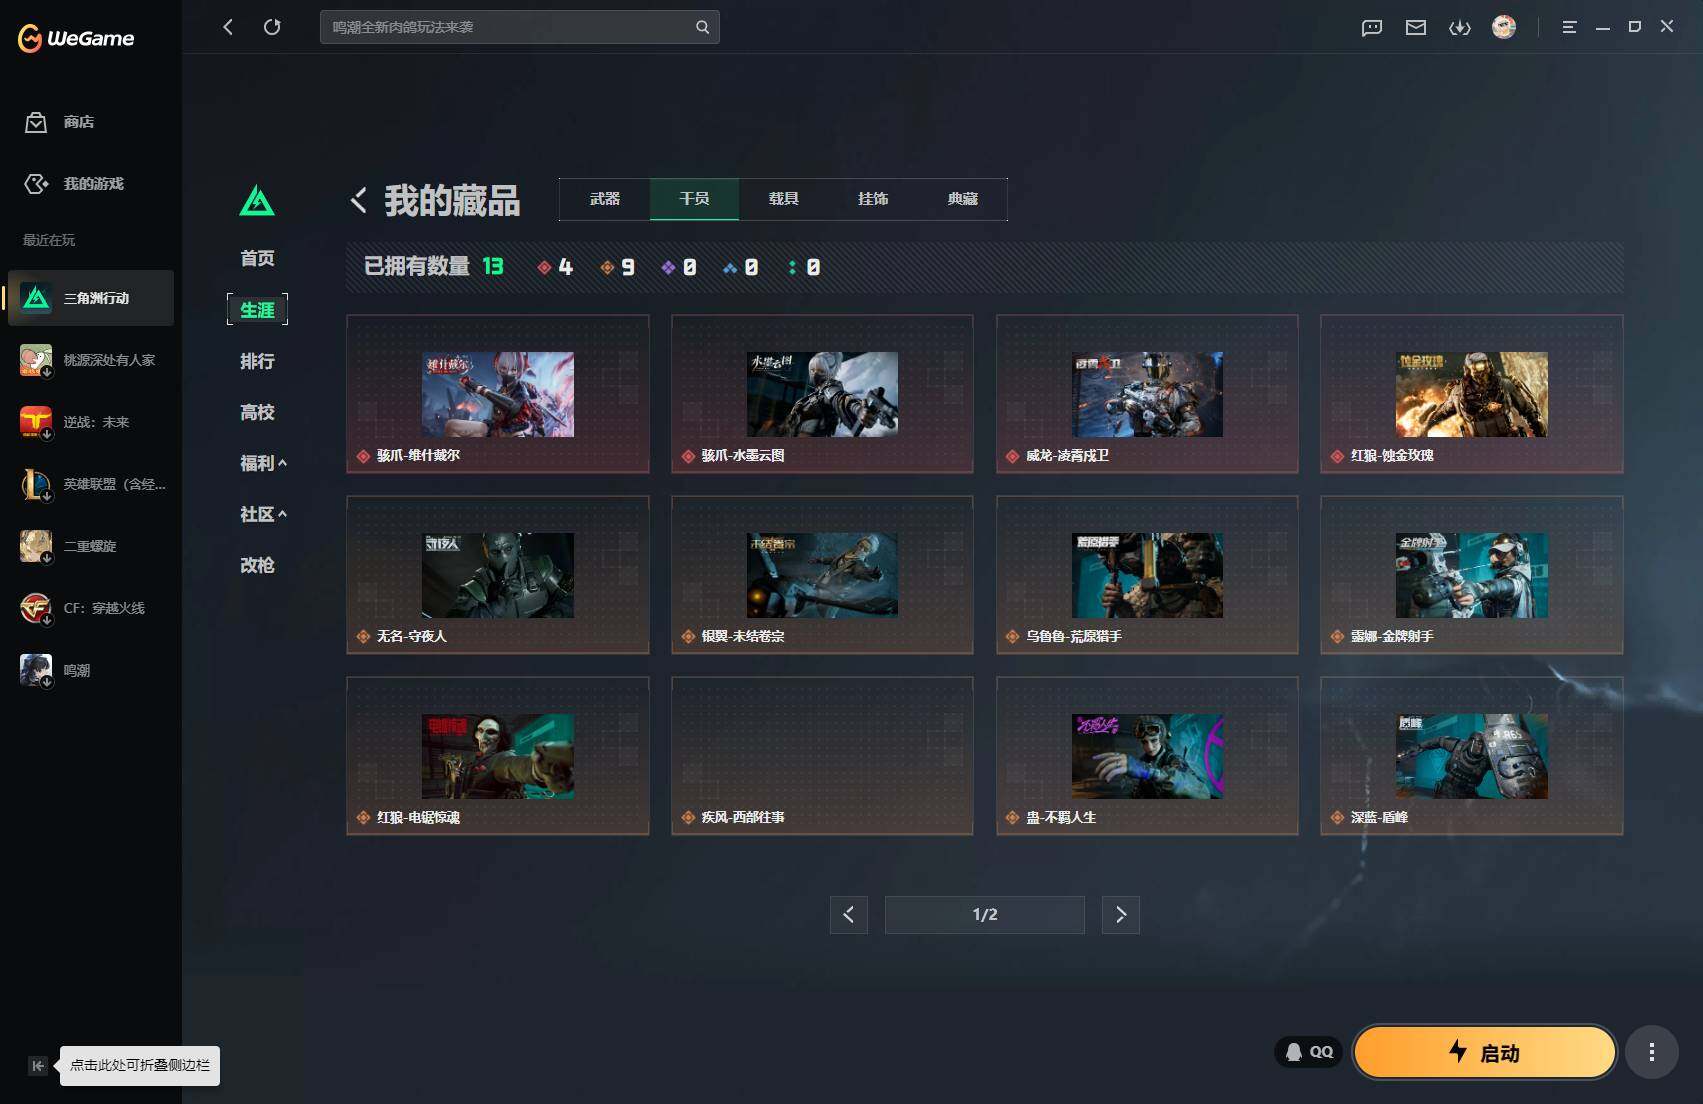Viewport: 1703px width, 1104px height.
Task: Click the Delta Force green triangle logo
Action: [x=257, y=200]
